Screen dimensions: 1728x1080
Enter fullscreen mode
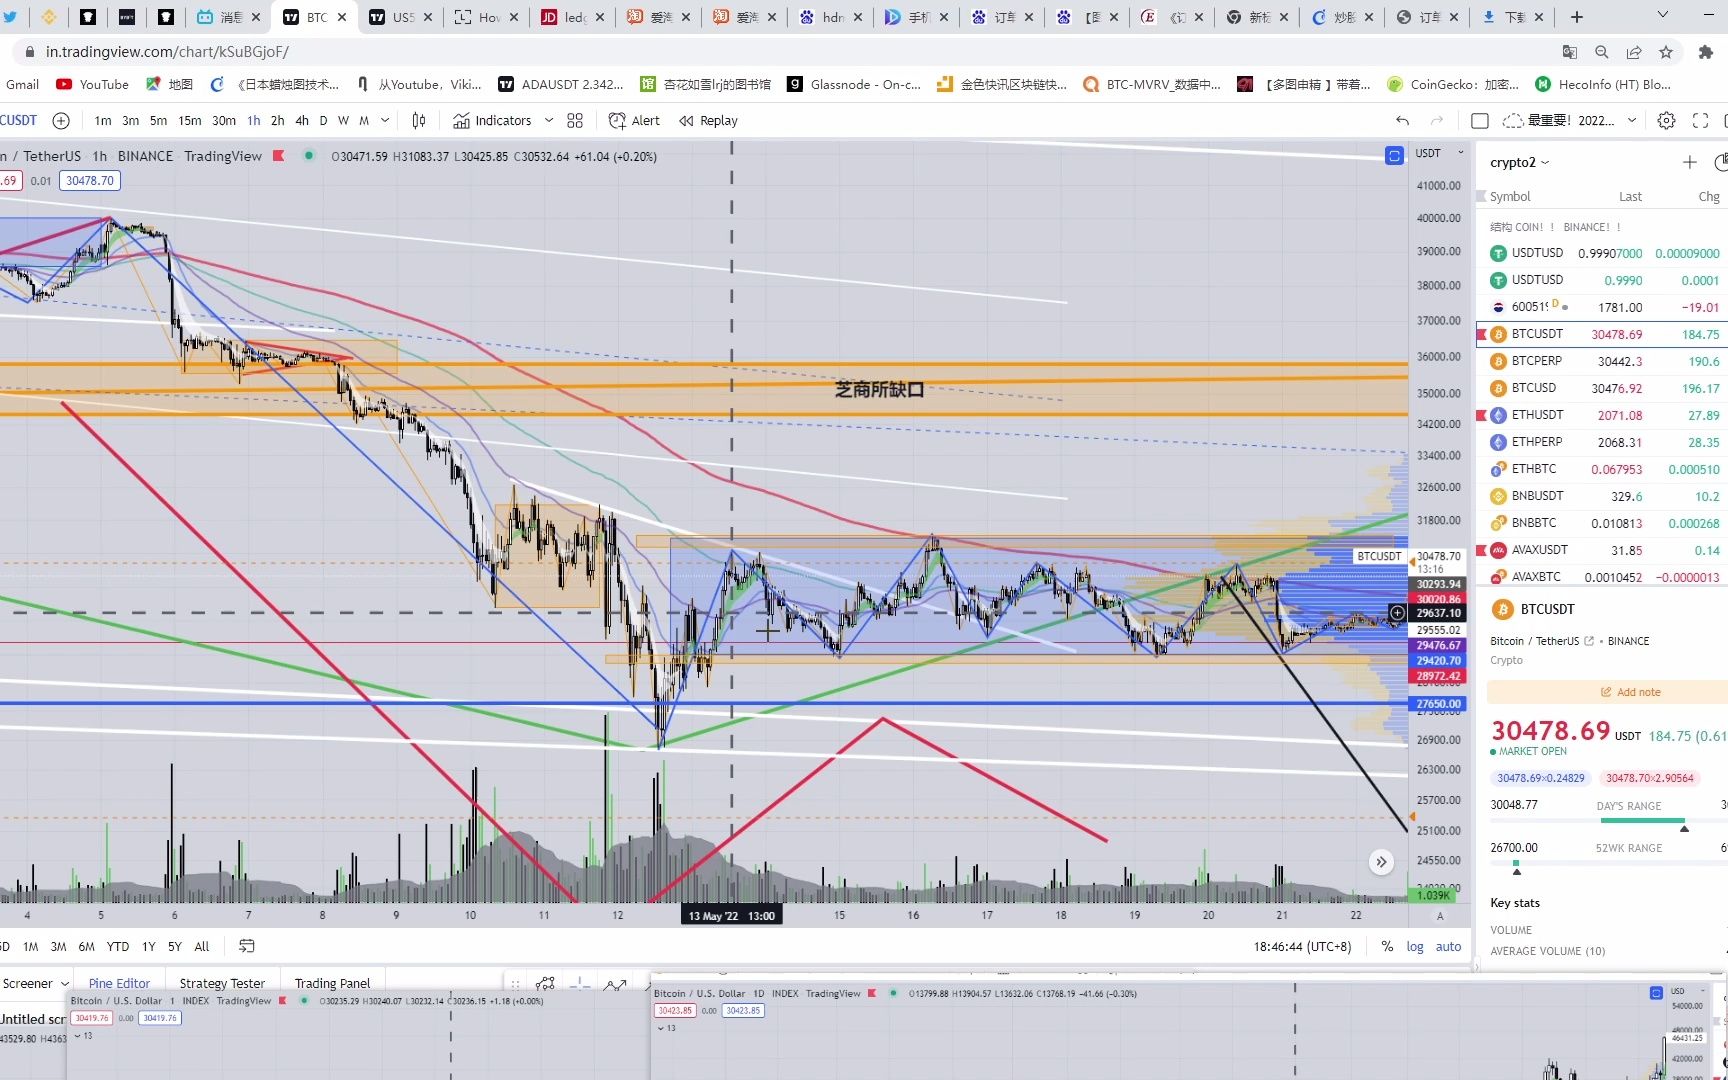pyautogui.click(x=1700, y=121)
